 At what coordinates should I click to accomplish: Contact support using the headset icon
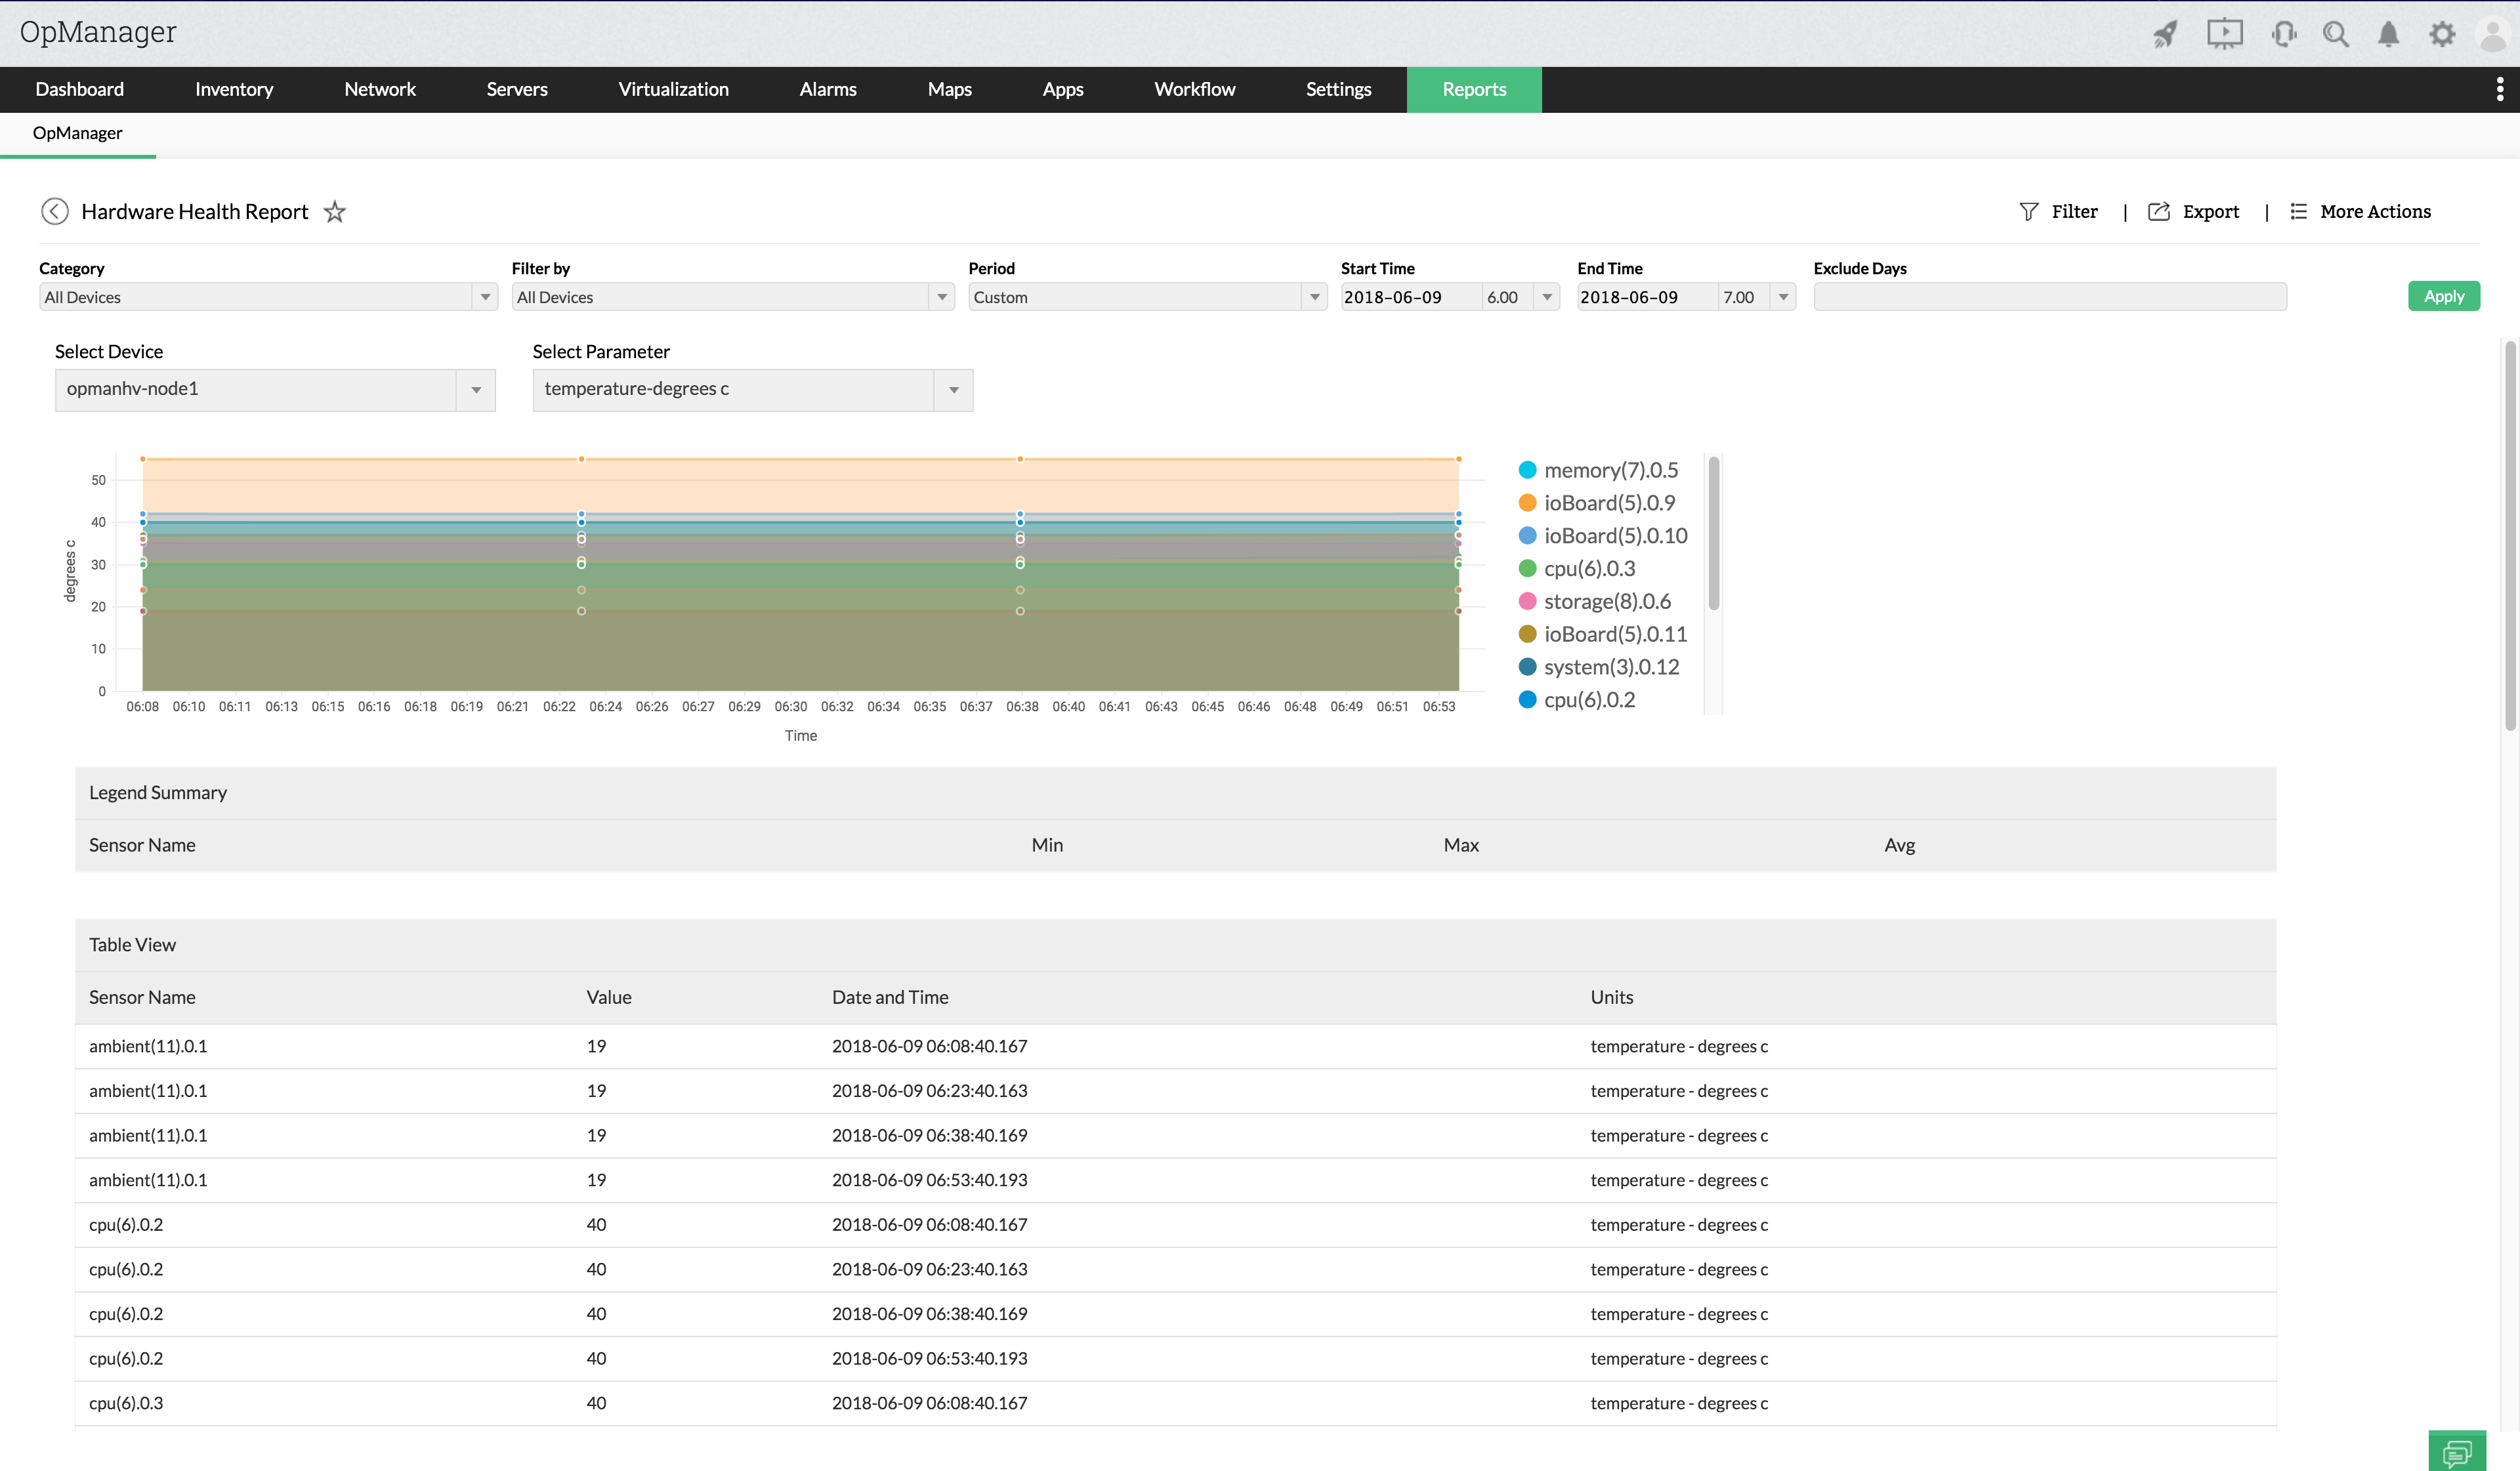pyautogui.click(x=2285, y=33)
